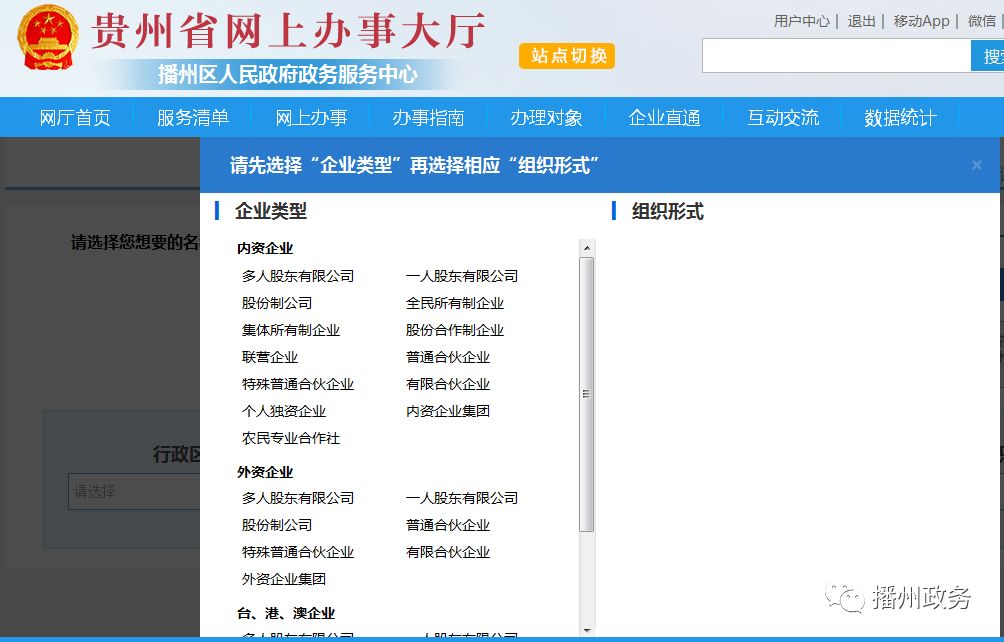
Task: Open the 网厅首页 navigation tab
Action: tap(75, 118)
